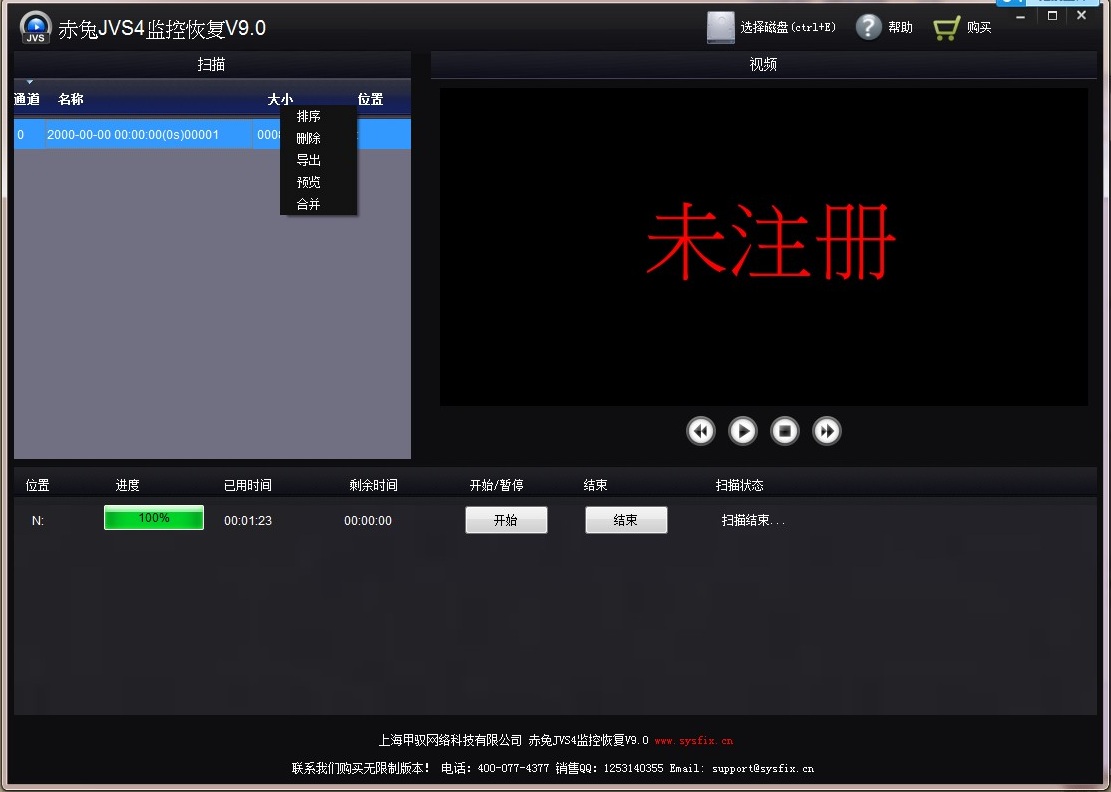Click the JVS app logo icon

click(x=35, y=28)
